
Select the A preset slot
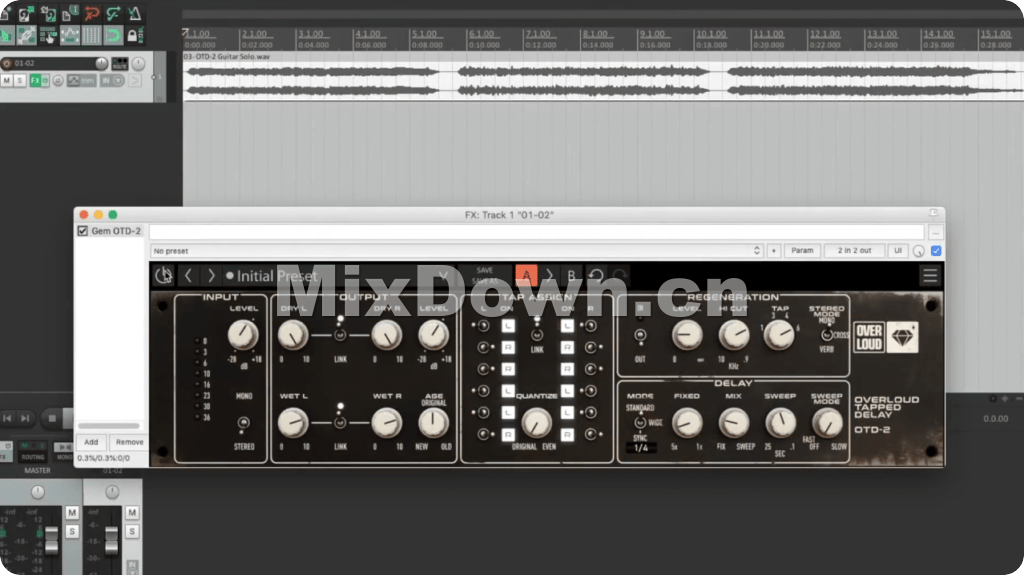[526, 276]
